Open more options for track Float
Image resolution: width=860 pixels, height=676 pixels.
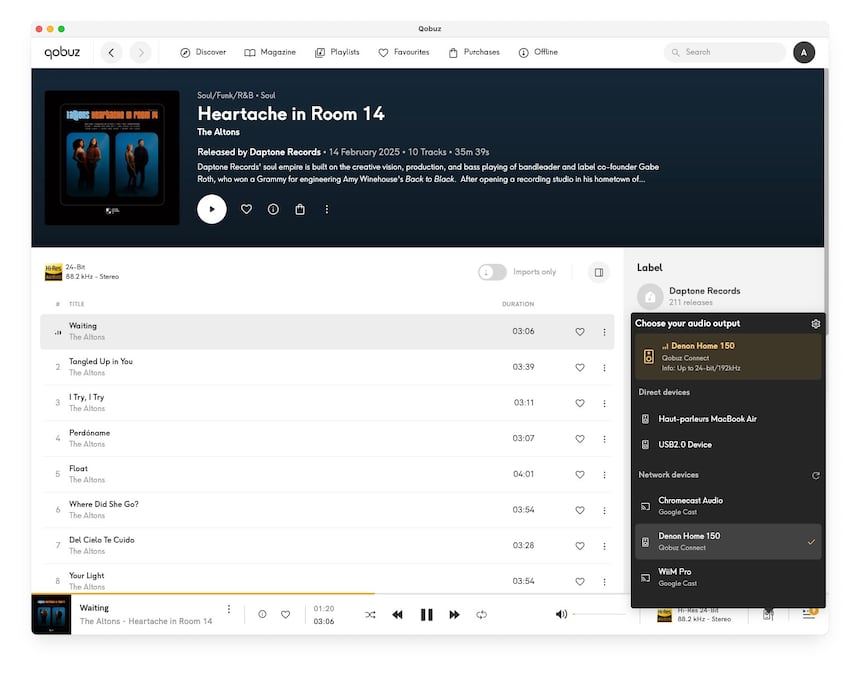coord(603,474)
